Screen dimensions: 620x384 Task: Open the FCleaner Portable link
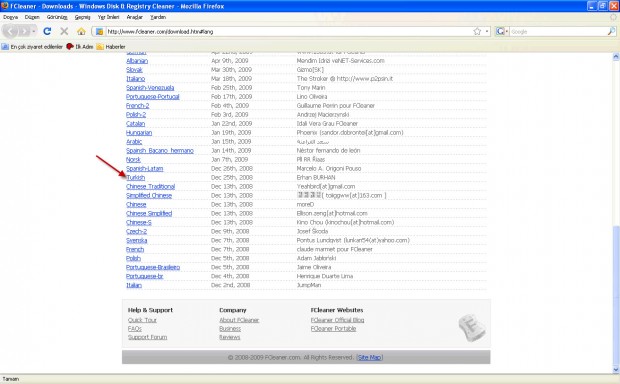tap(333, 329)
